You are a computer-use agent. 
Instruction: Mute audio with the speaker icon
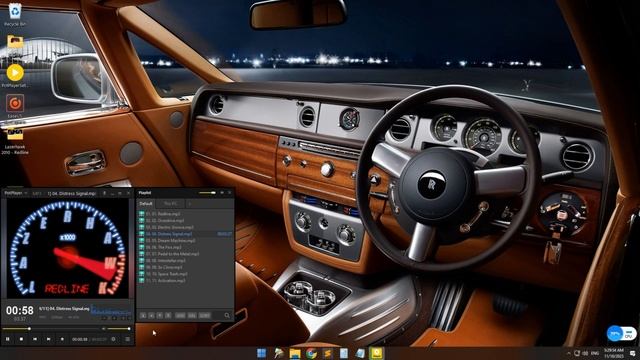click(x=104, y=329)
